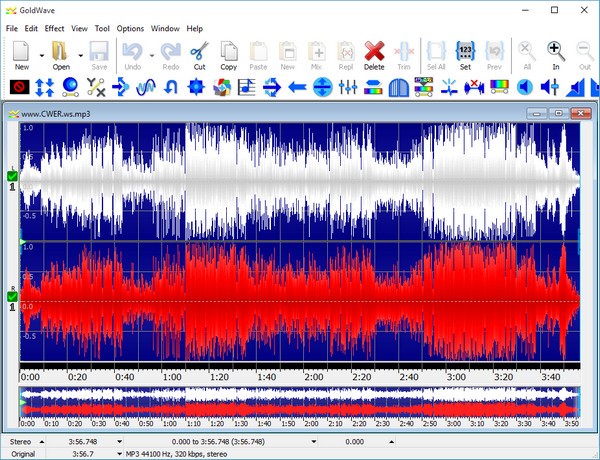
Task: Open the Effect menu
Action: (54, 29)
